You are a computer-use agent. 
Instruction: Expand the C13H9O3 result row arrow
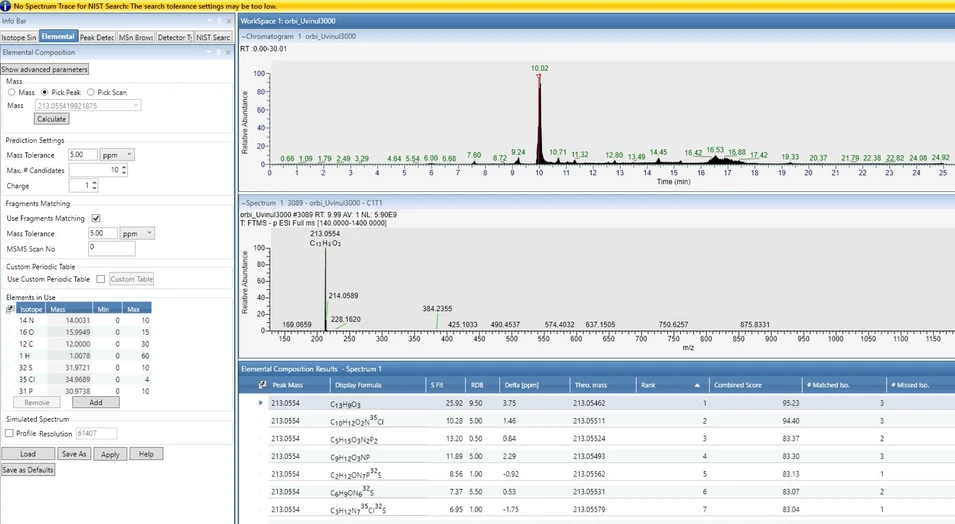point(261,403)
